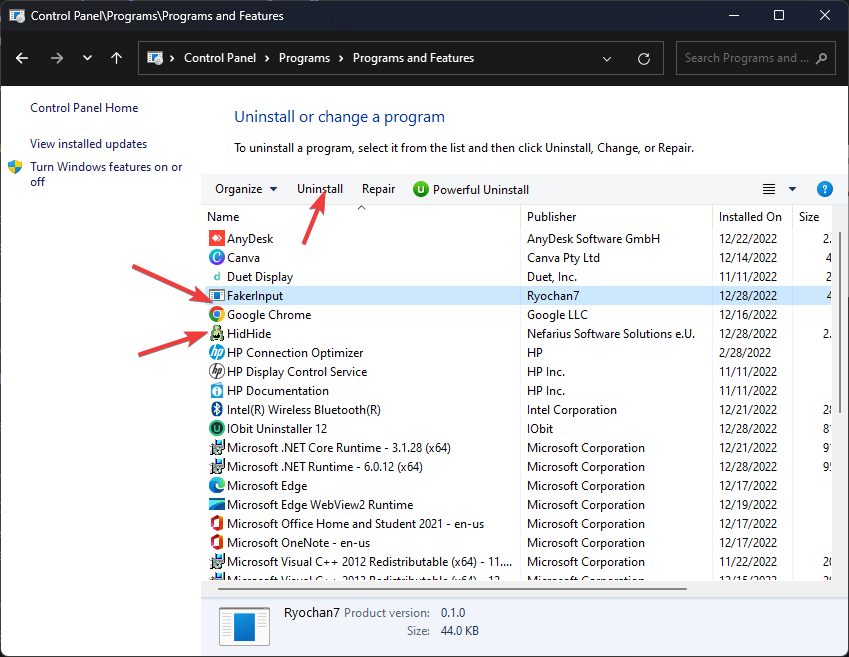Sort list by Publisher column header
The image size is (849, 657).
tap(552, 217)
